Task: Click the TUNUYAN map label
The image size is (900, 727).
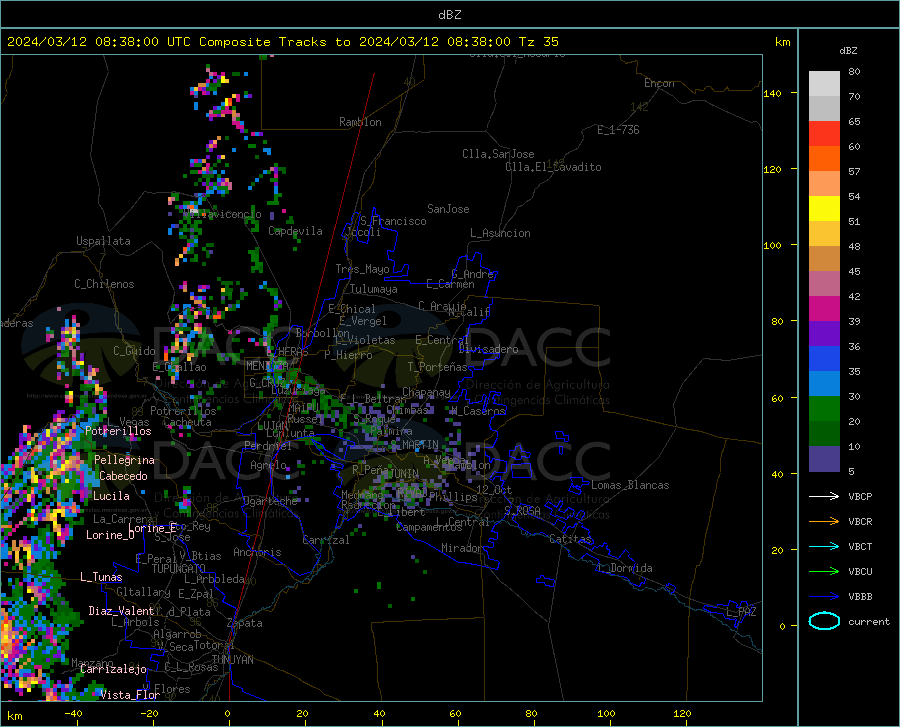Action: (232, 660)
